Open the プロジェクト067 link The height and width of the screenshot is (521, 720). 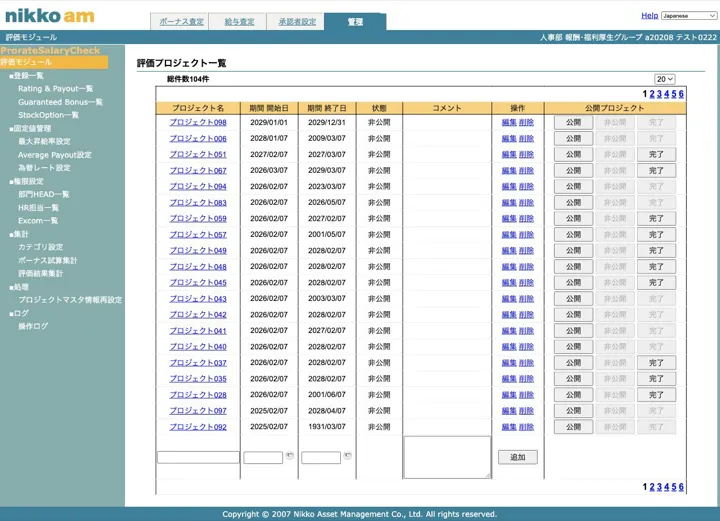198,170
